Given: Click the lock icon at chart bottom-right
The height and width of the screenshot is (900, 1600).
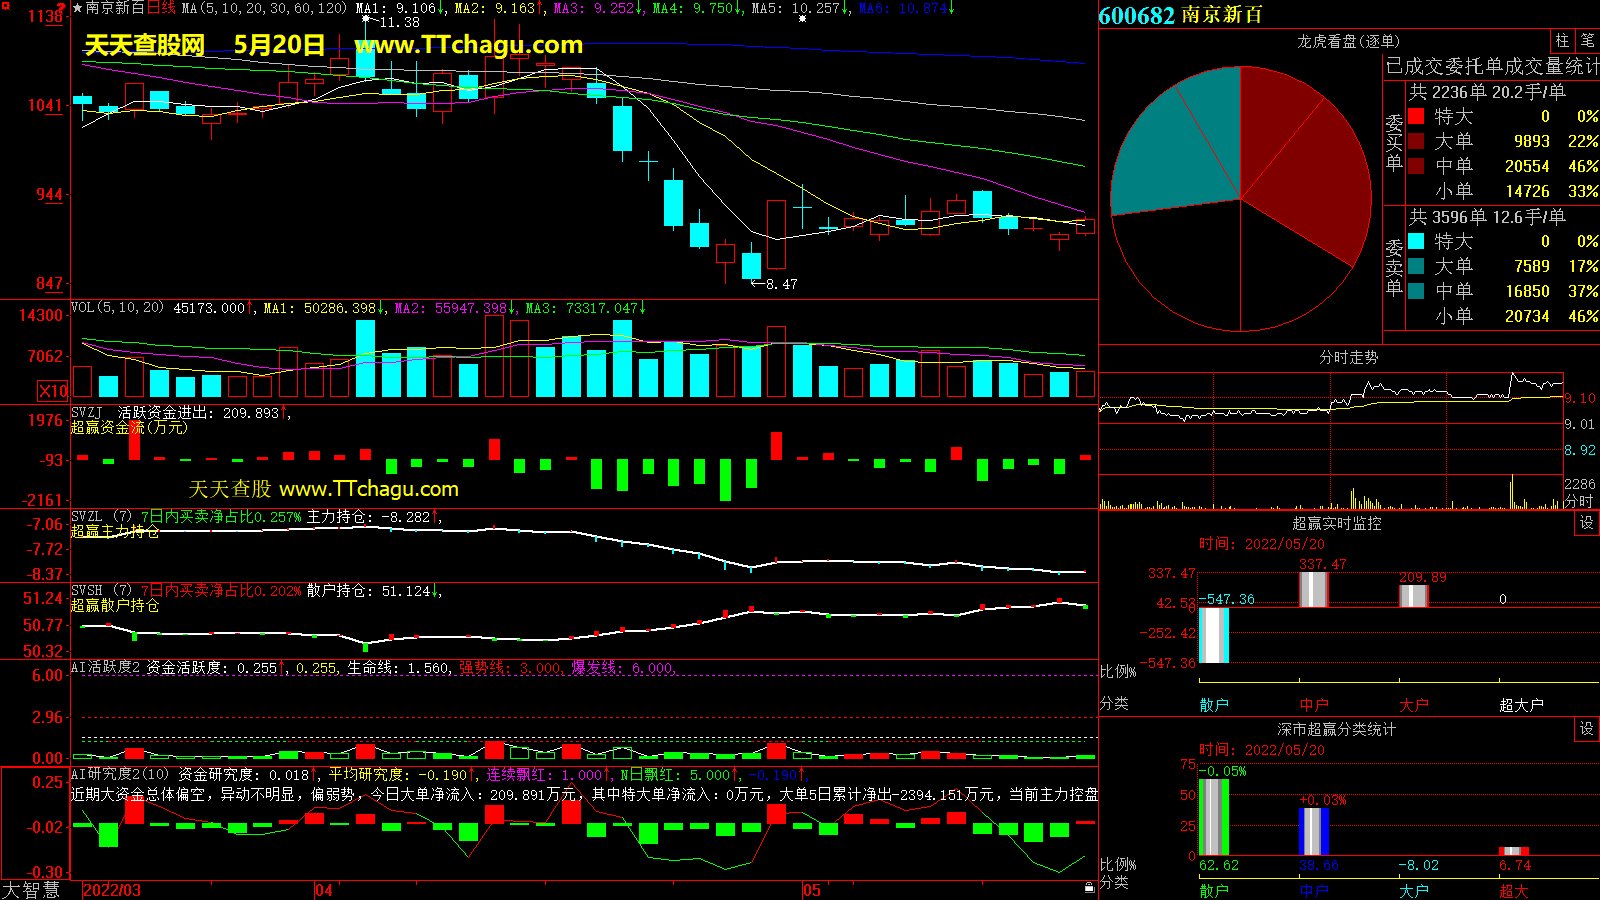Looking at the screenshot, I should 1089,887.
